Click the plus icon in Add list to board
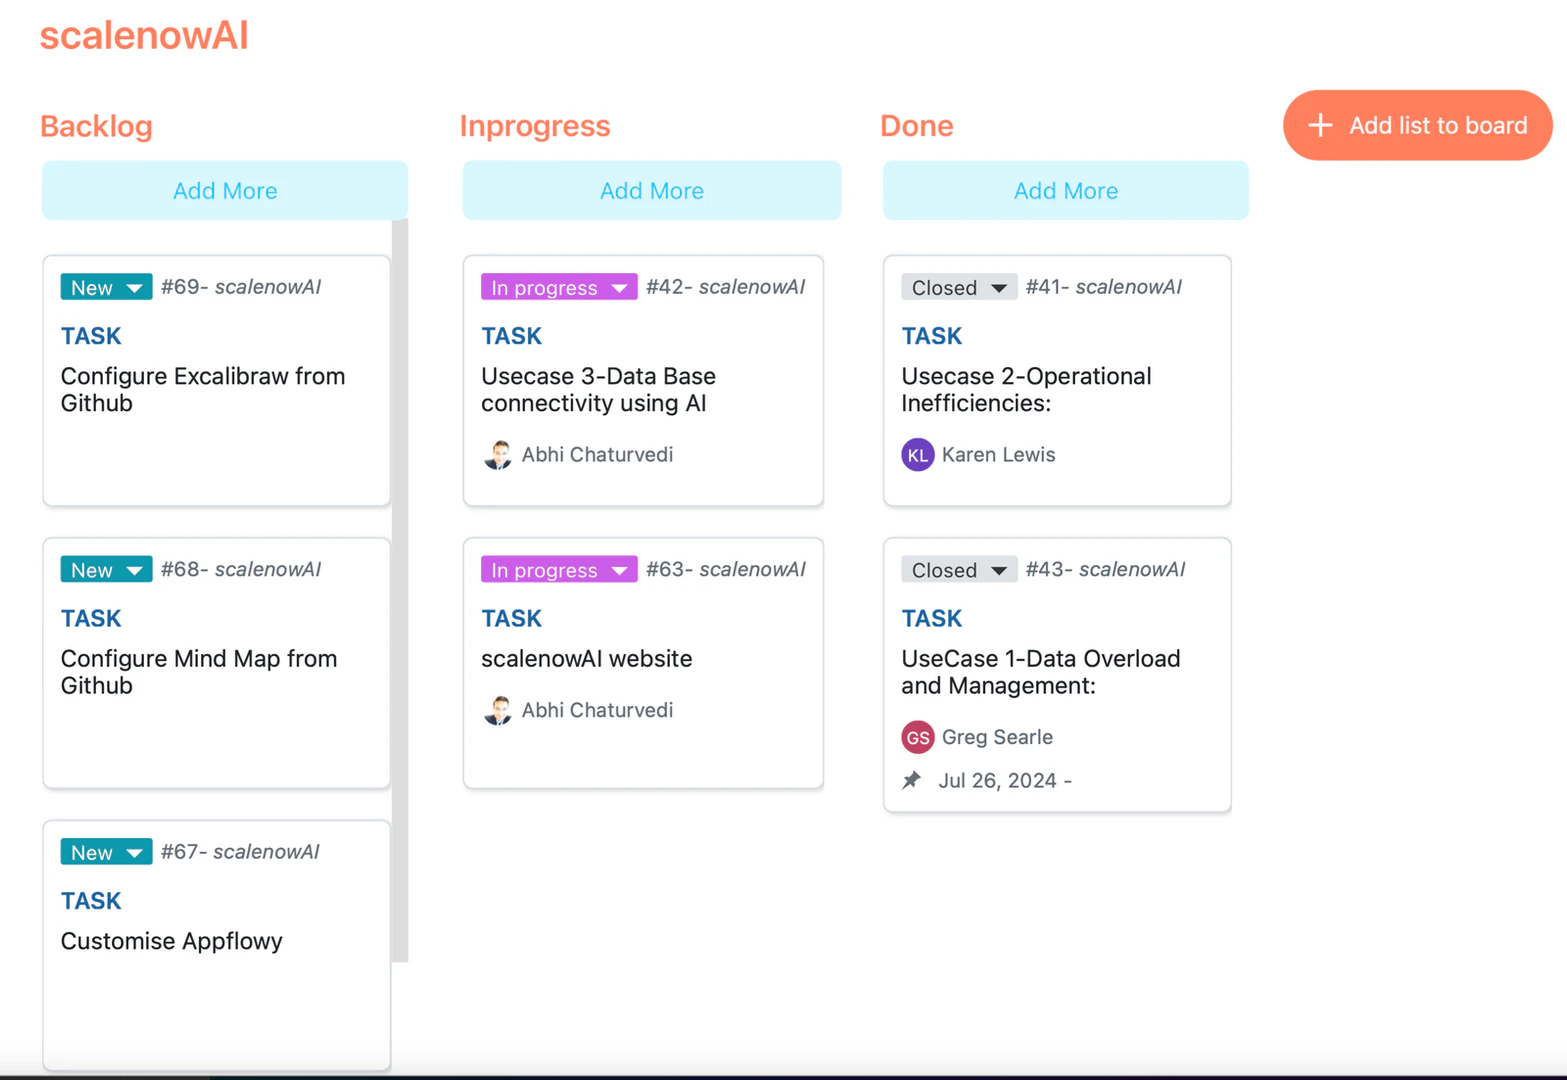 (1319, 125)
